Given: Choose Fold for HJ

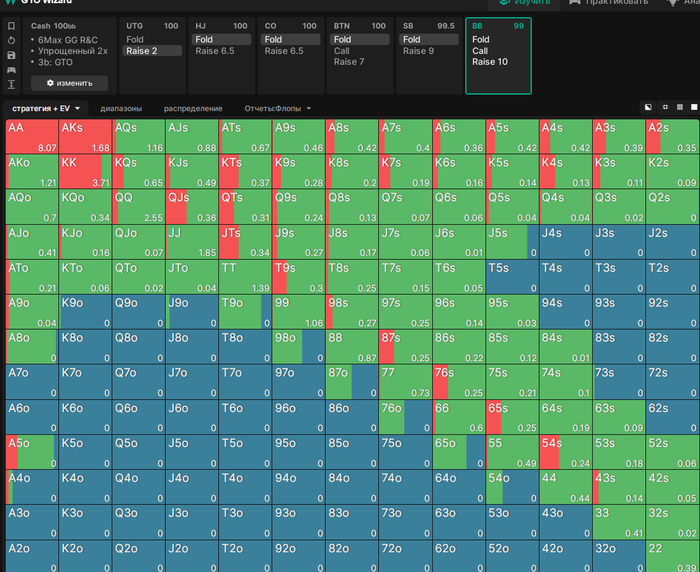Looking at the screenshot, I should tap(221, 40).
